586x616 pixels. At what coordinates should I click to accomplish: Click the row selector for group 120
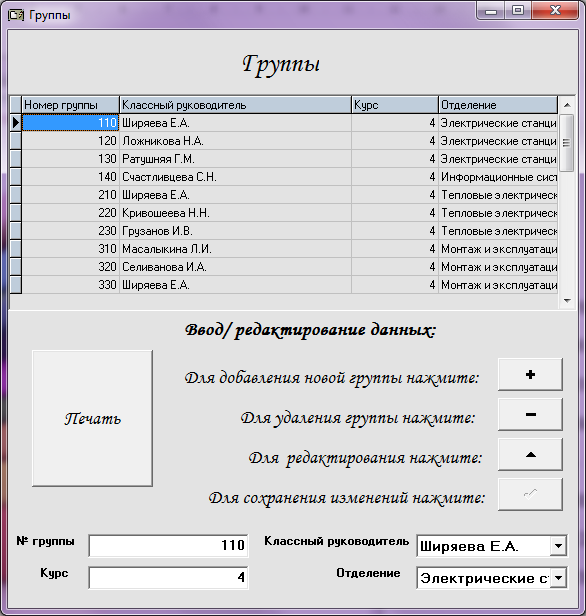(x=15, y=141)
